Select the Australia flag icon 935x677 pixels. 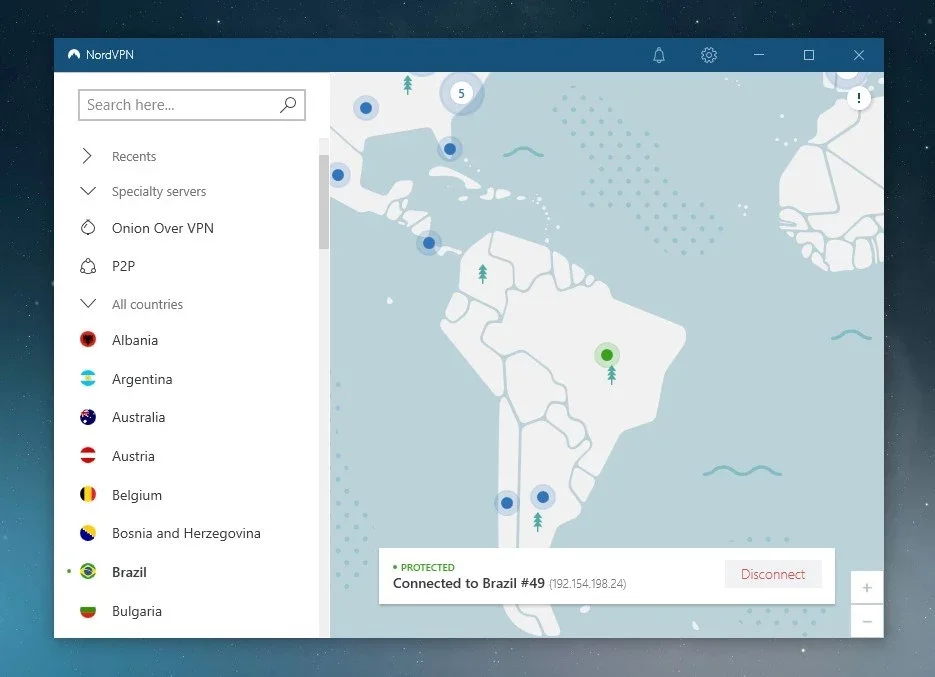[x=88, y=417]
